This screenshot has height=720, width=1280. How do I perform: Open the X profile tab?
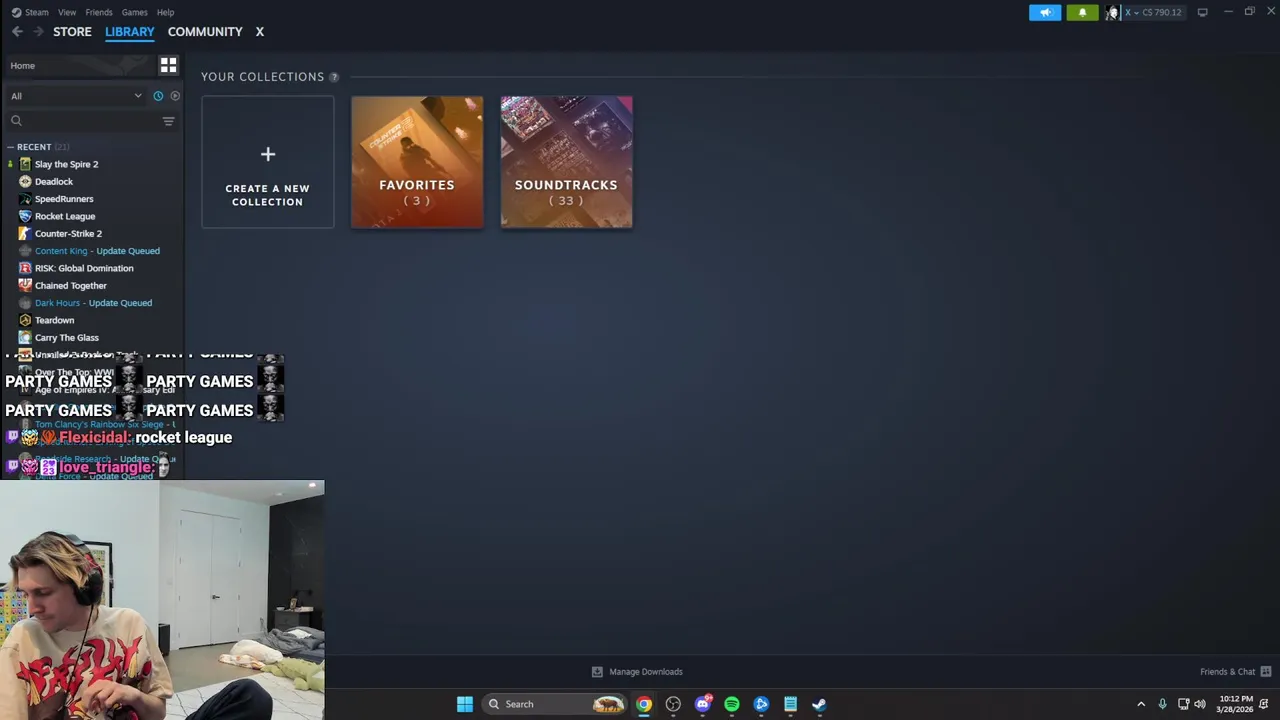point(259,32)
